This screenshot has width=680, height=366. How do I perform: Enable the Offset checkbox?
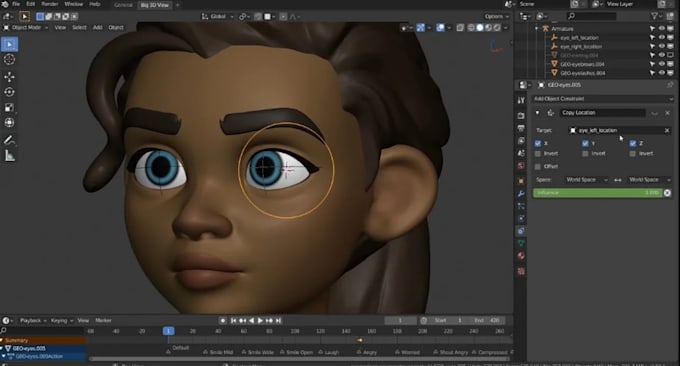tap(538, 167)
